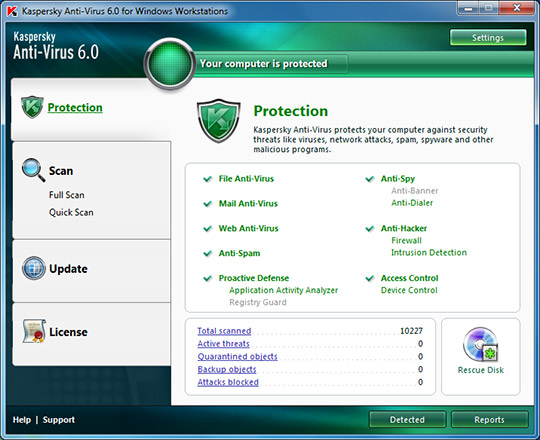
Task: Click the large green protection status orb
Action: coord(169,64)
